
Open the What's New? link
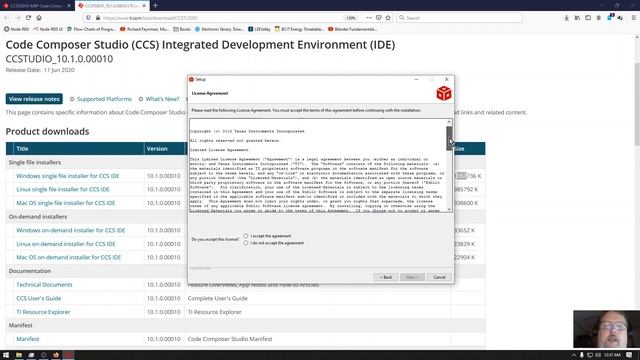pos(162,99)
